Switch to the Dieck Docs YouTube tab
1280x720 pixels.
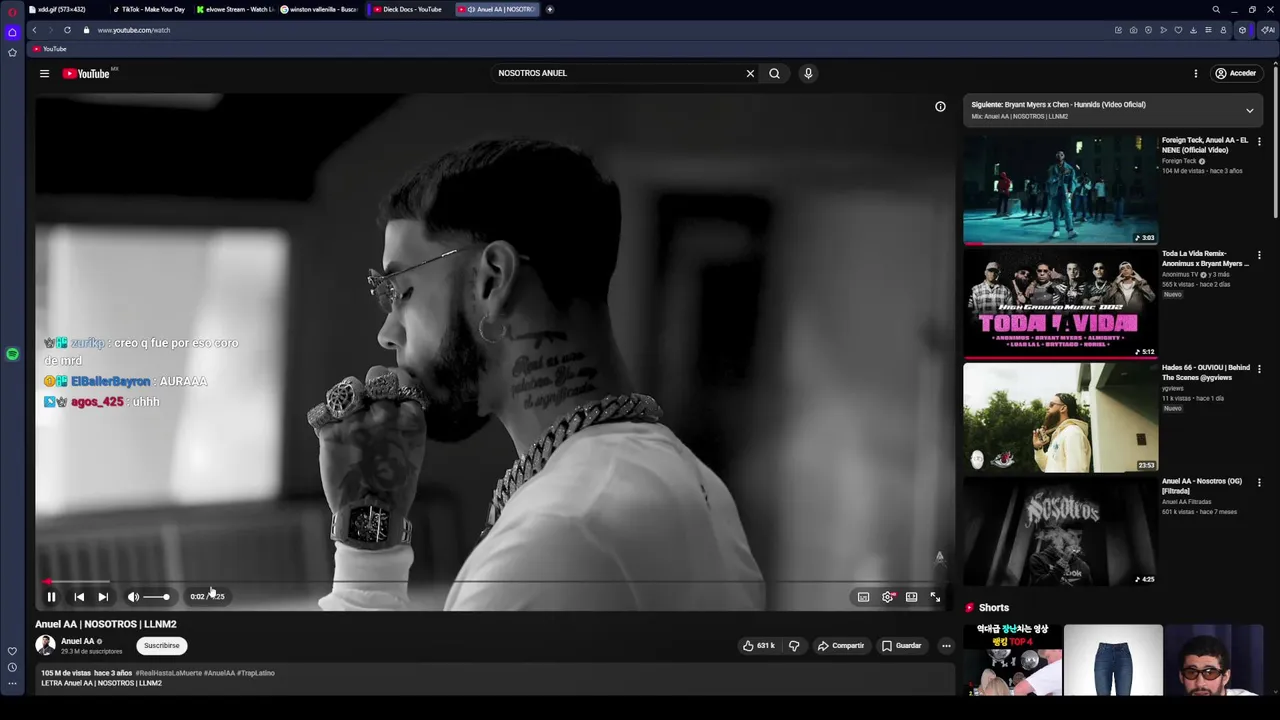408,9
